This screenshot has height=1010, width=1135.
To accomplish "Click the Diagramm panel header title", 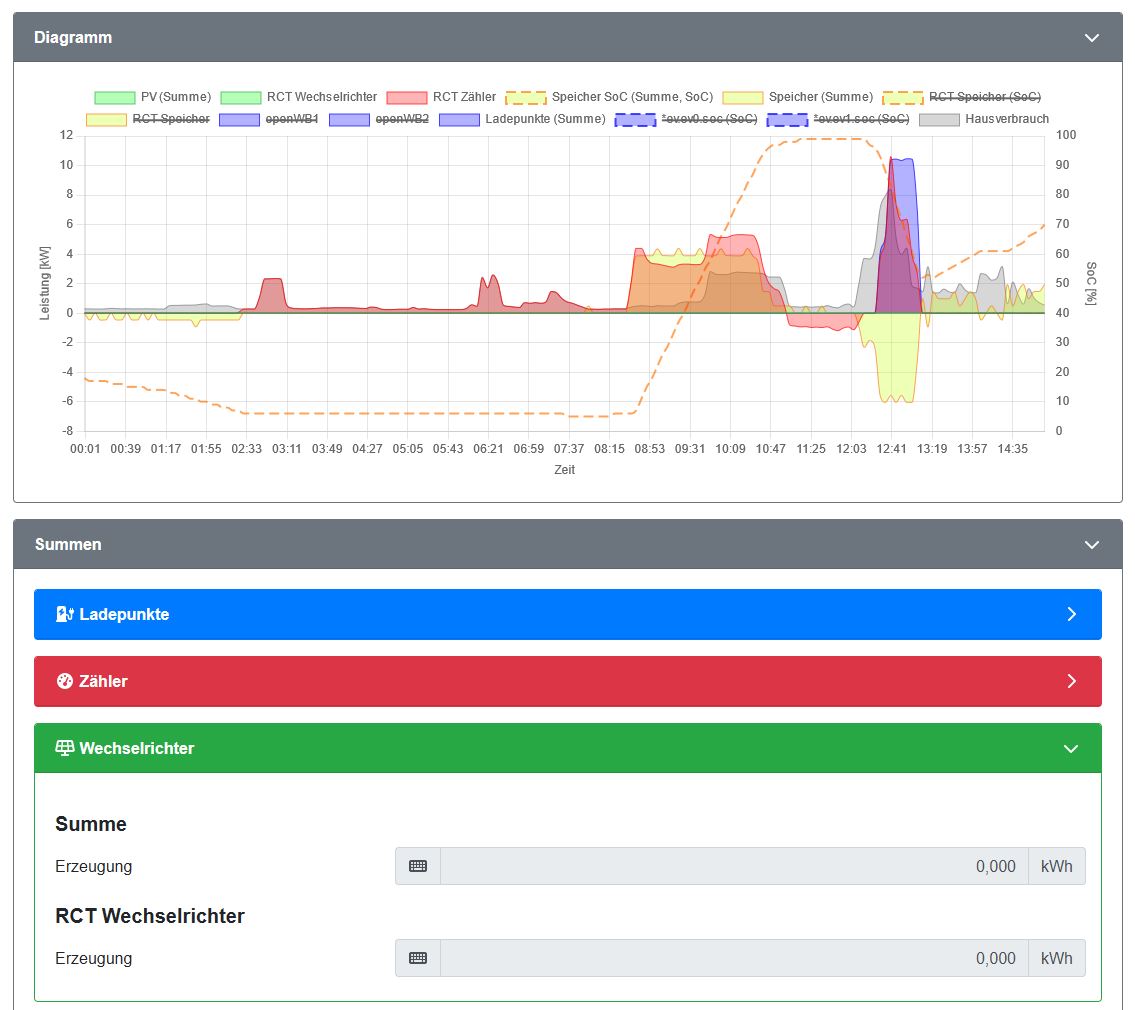I will tap(73, 38).
